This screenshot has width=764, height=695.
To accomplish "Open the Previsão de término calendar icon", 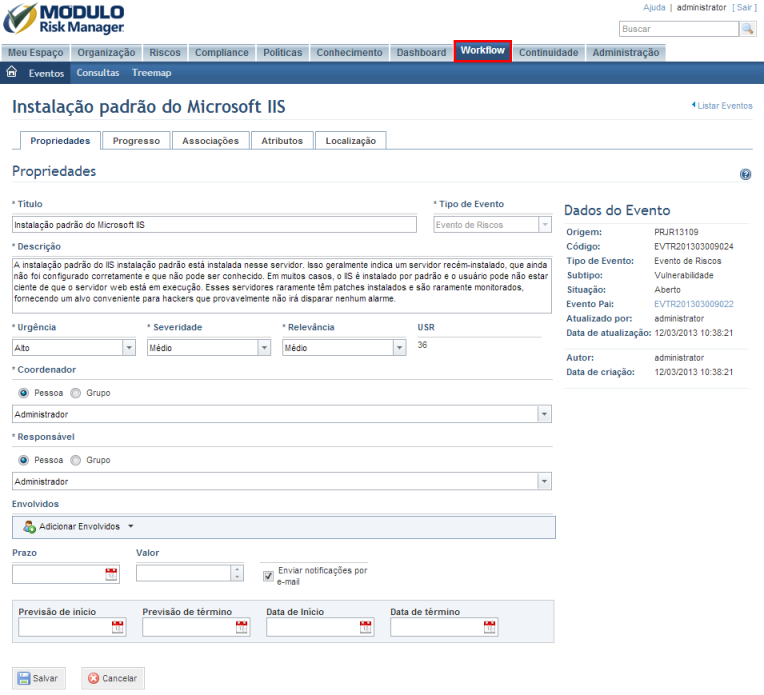I will point(242,627).
